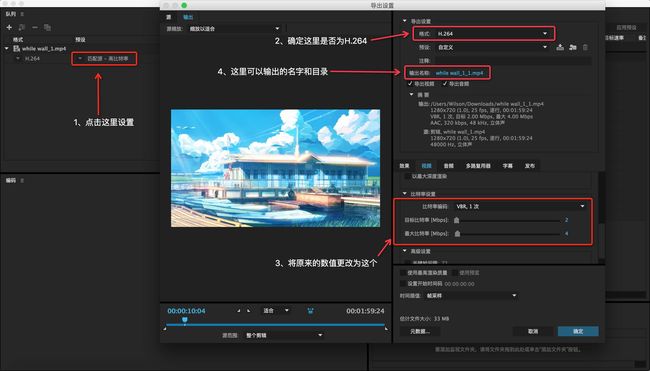Open the 格式 H.264 format dropdown
This screenshot has width=650, height=371.
coord(492,34)
